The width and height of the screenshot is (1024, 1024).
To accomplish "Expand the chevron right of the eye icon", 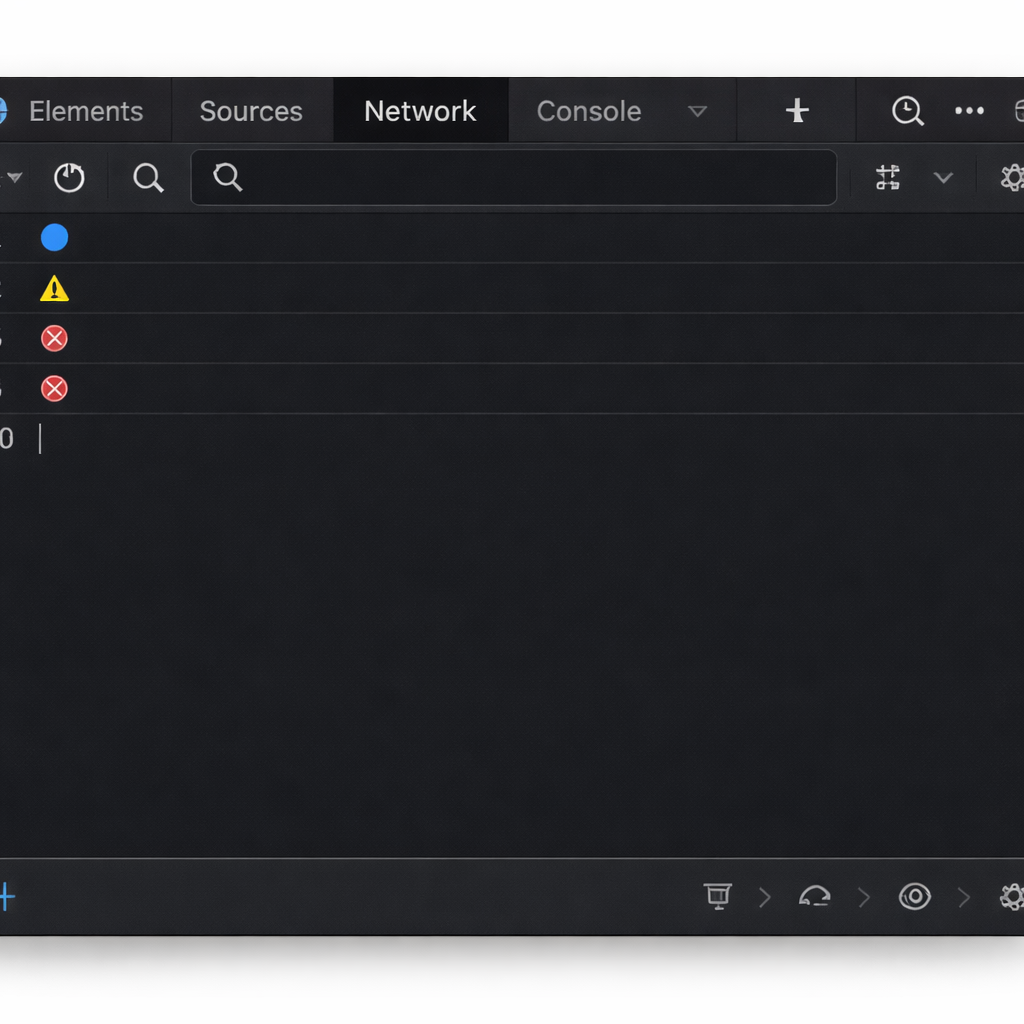I will pyautogui.click(x=964, y=897).
